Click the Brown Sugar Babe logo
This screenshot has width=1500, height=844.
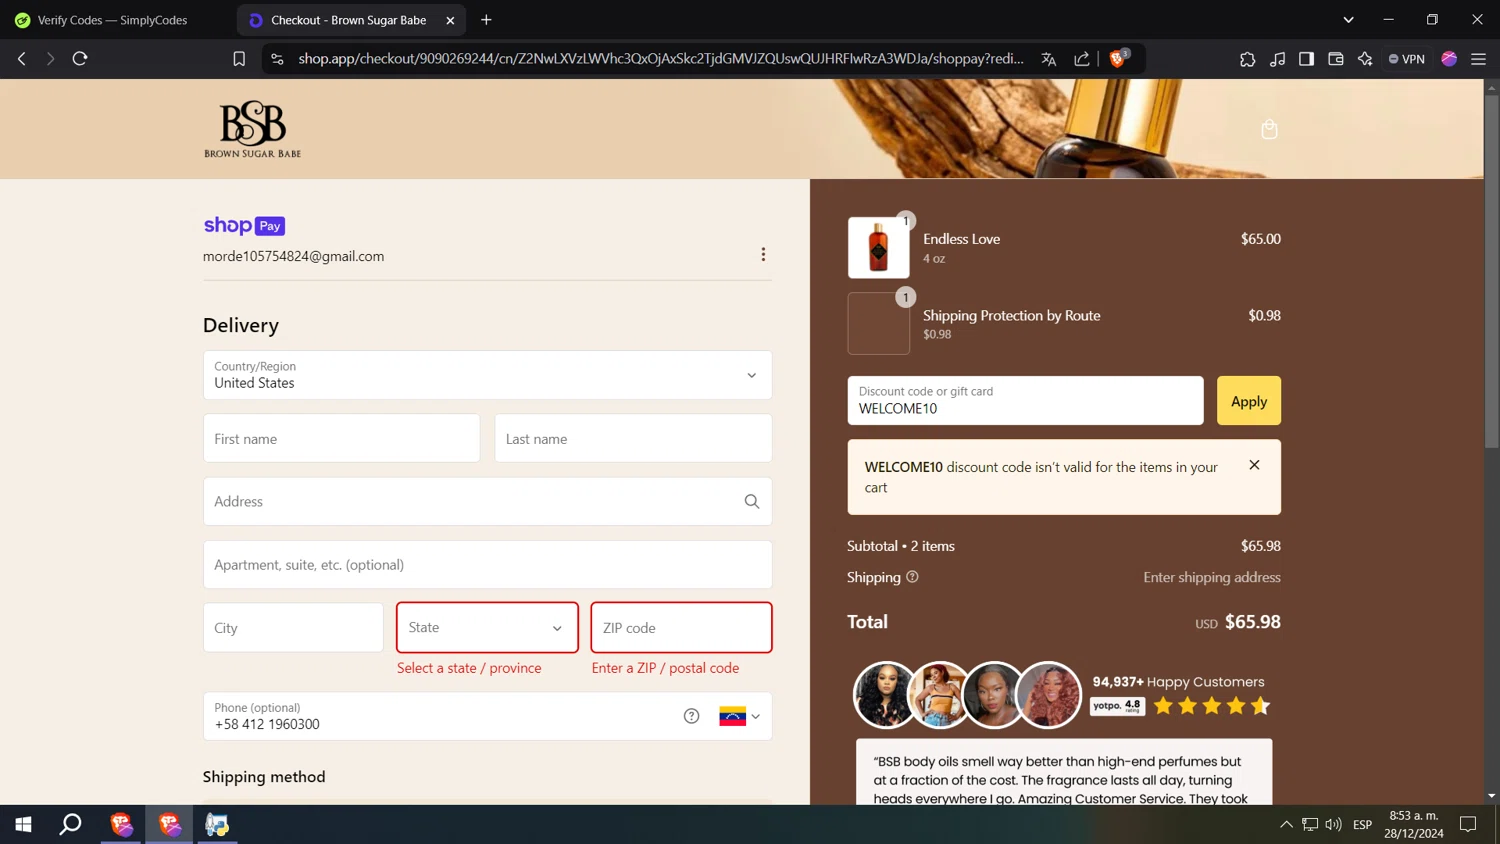[x=252, y=129]
